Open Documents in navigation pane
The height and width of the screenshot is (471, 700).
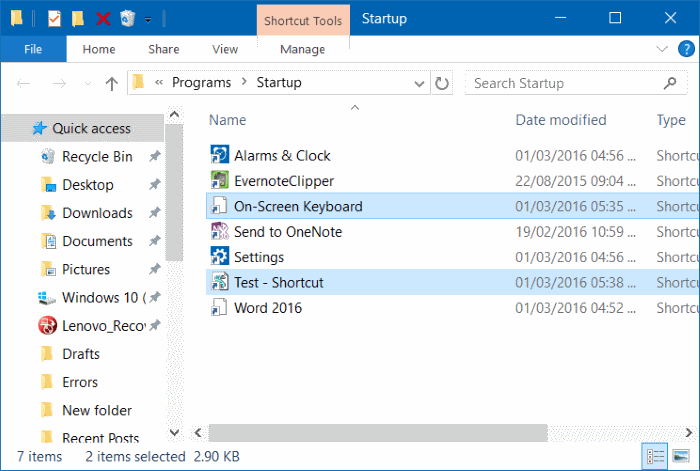click(x=97, y=241)
